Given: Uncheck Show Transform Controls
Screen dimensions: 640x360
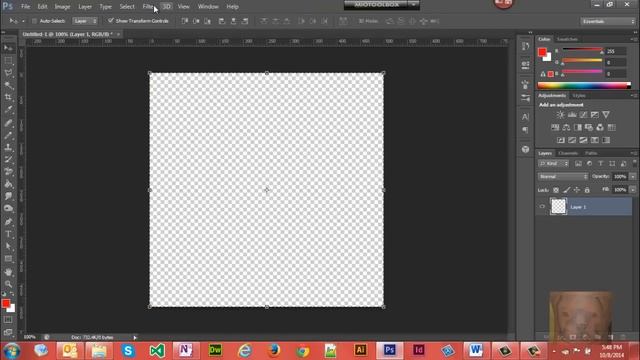Looking at the screenshot, I should [111, 20].
